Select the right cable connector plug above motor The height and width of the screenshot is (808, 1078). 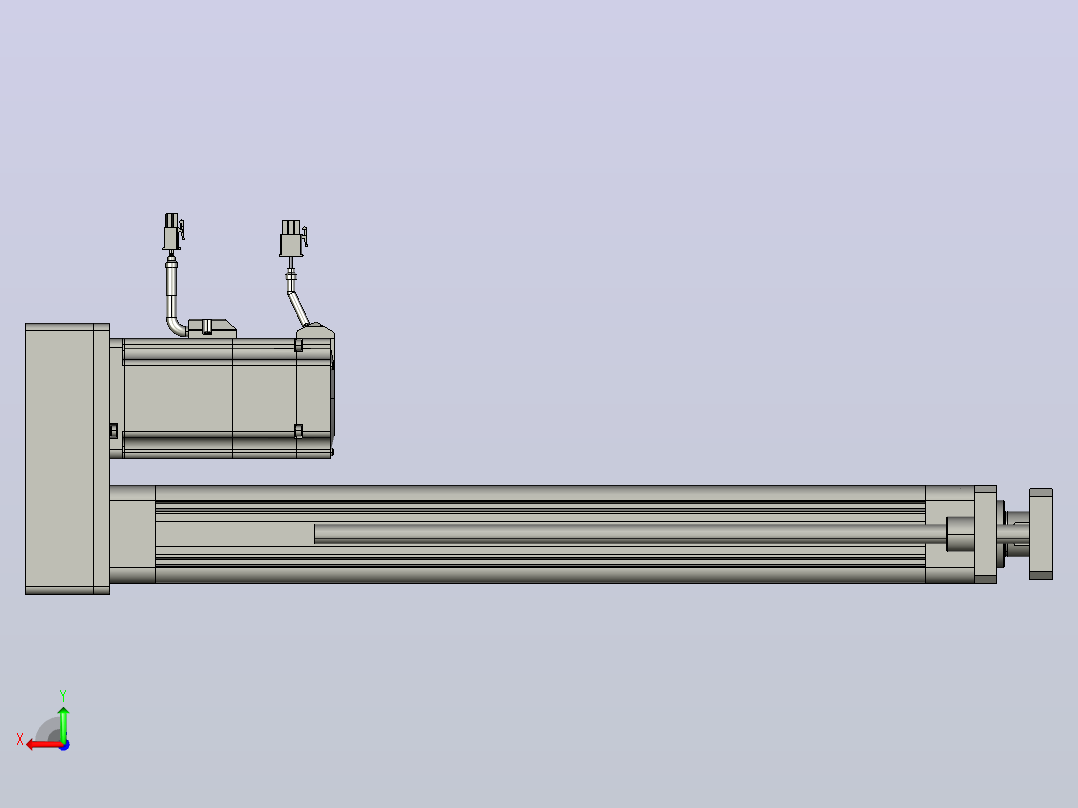click(x=292, y=239)
